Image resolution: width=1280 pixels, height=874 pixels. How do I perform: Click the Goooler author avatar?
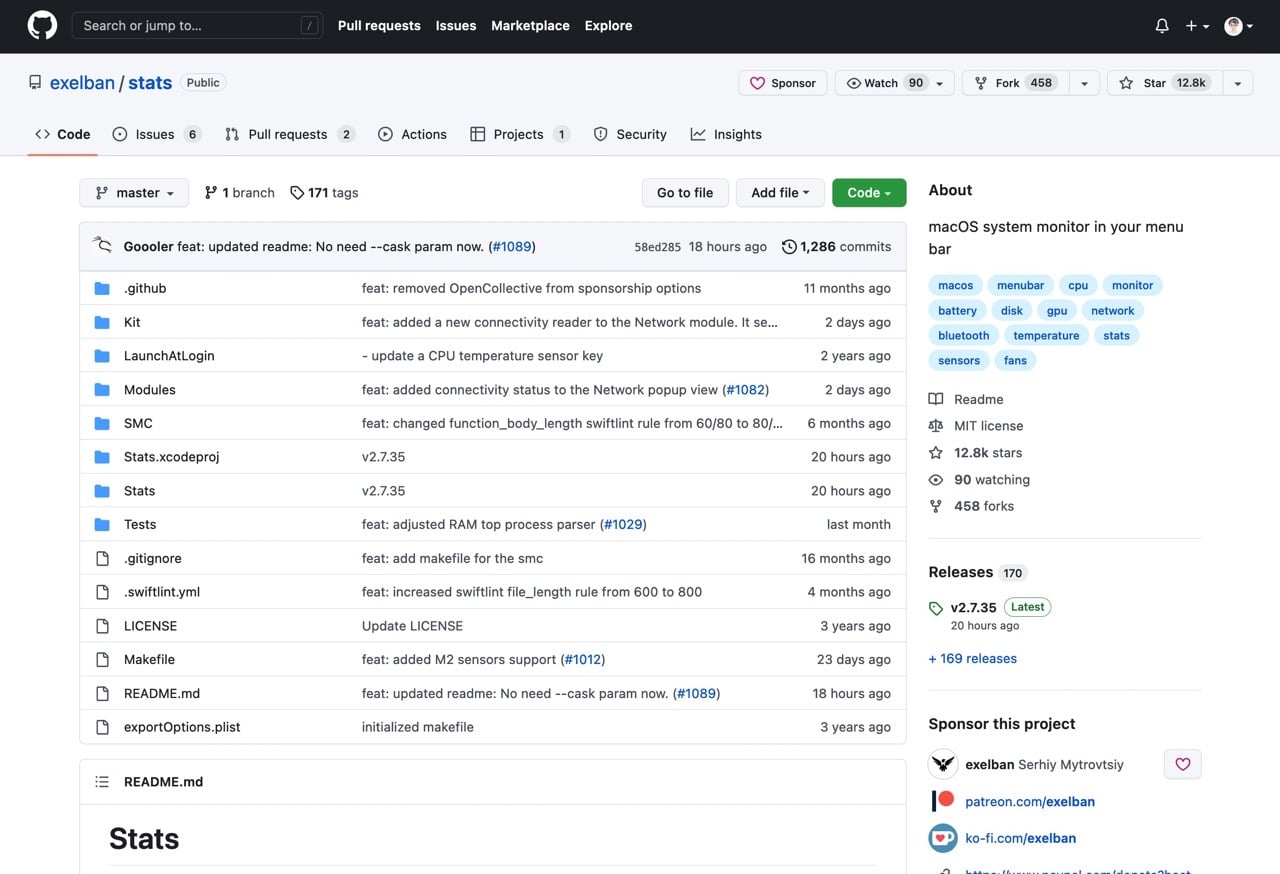click(x=102, y=246)
